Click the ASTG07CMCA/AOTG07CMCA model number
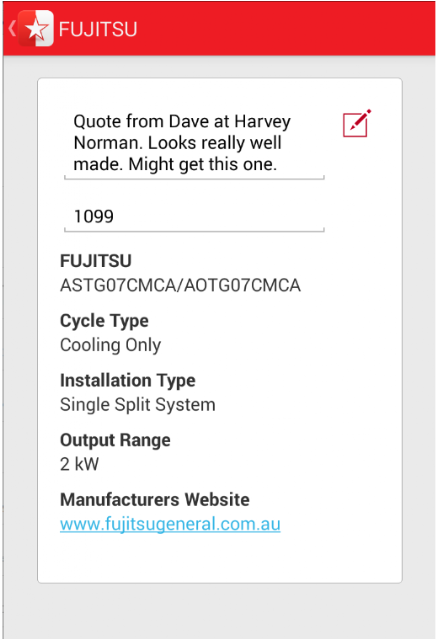The width and height of the screenshot is (438, 640). coord(180,285)
